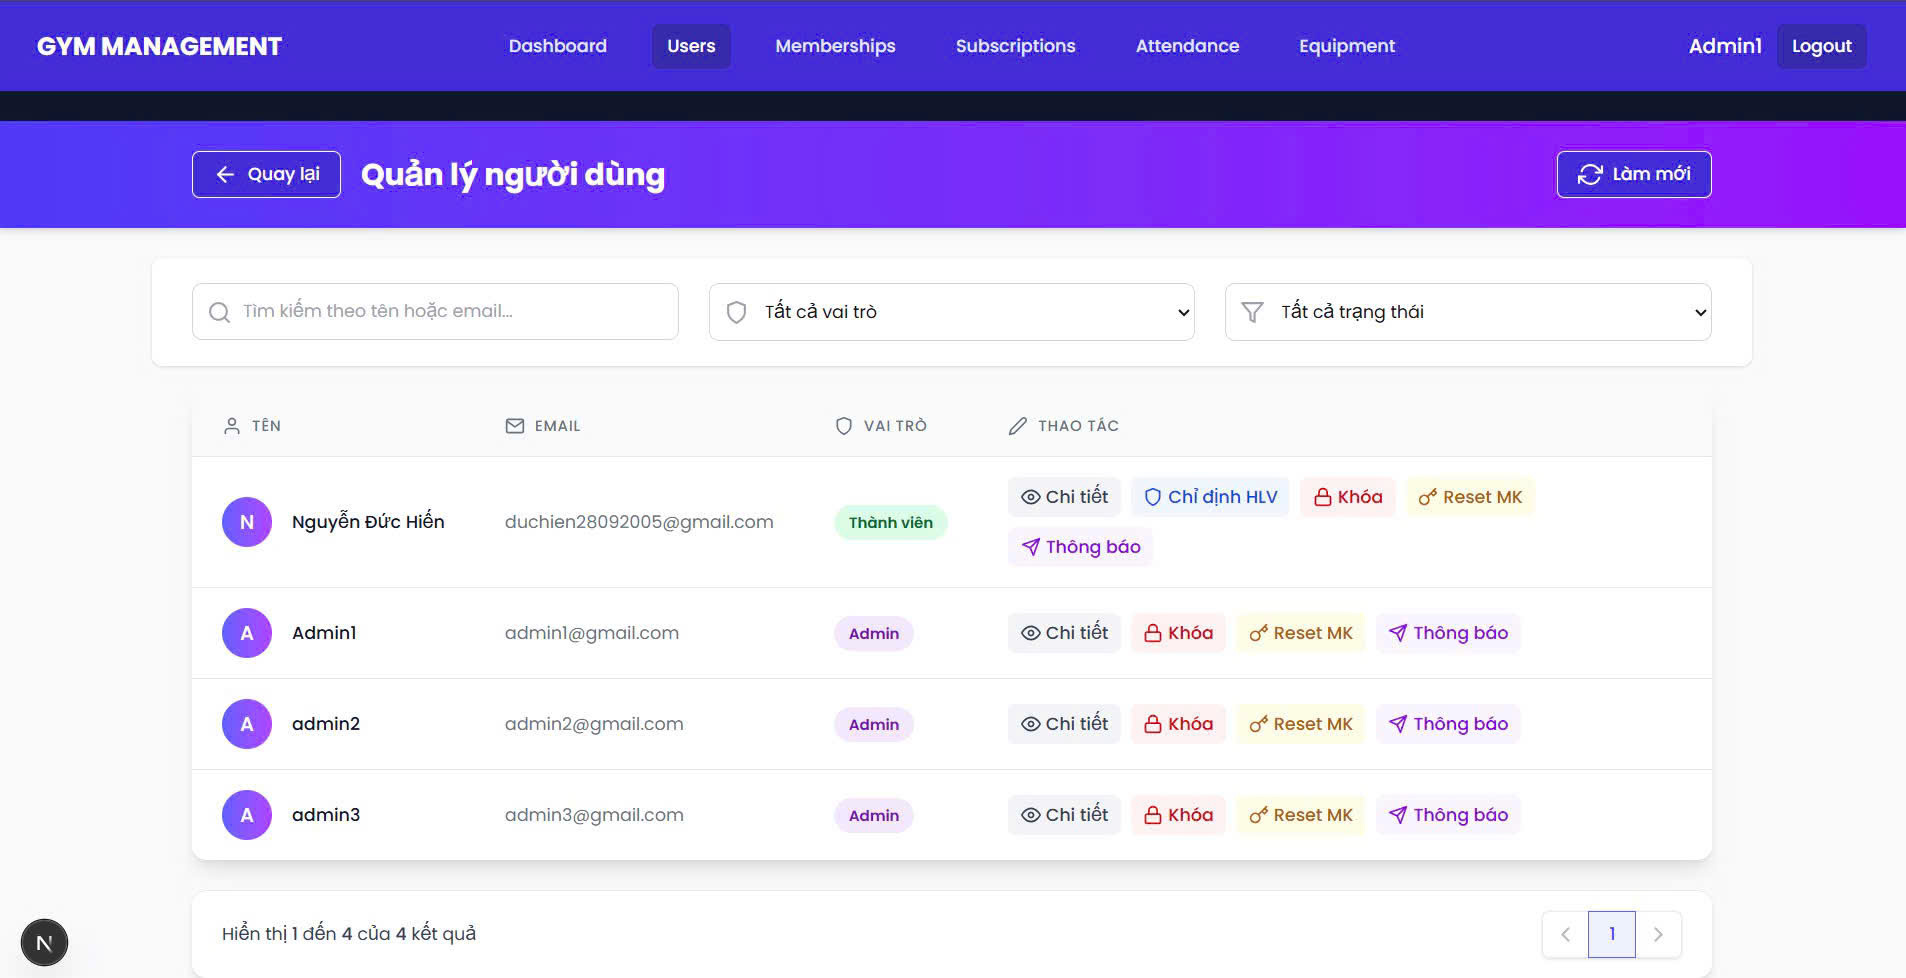Click the funnel icon beside status filter

[1254, 311]
